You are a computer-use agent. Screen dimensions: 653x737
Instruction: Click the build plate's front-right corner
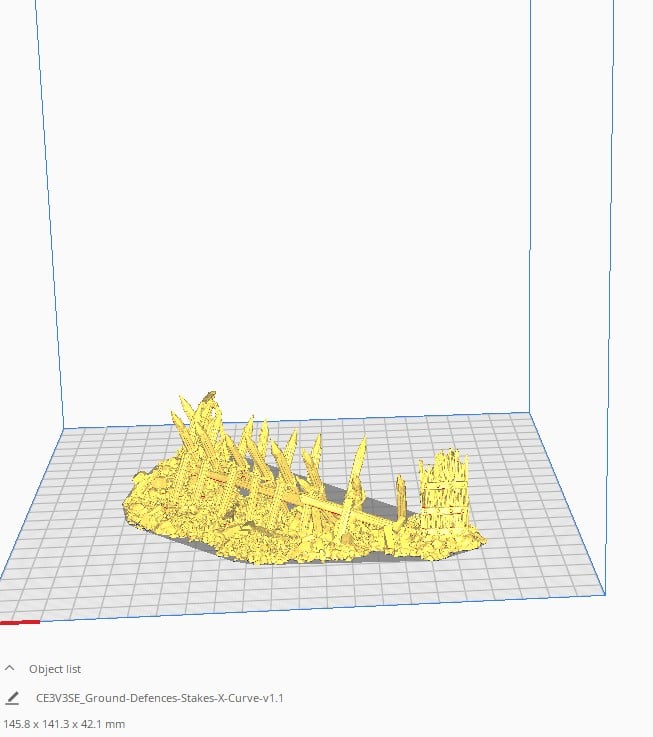(604, 592)
